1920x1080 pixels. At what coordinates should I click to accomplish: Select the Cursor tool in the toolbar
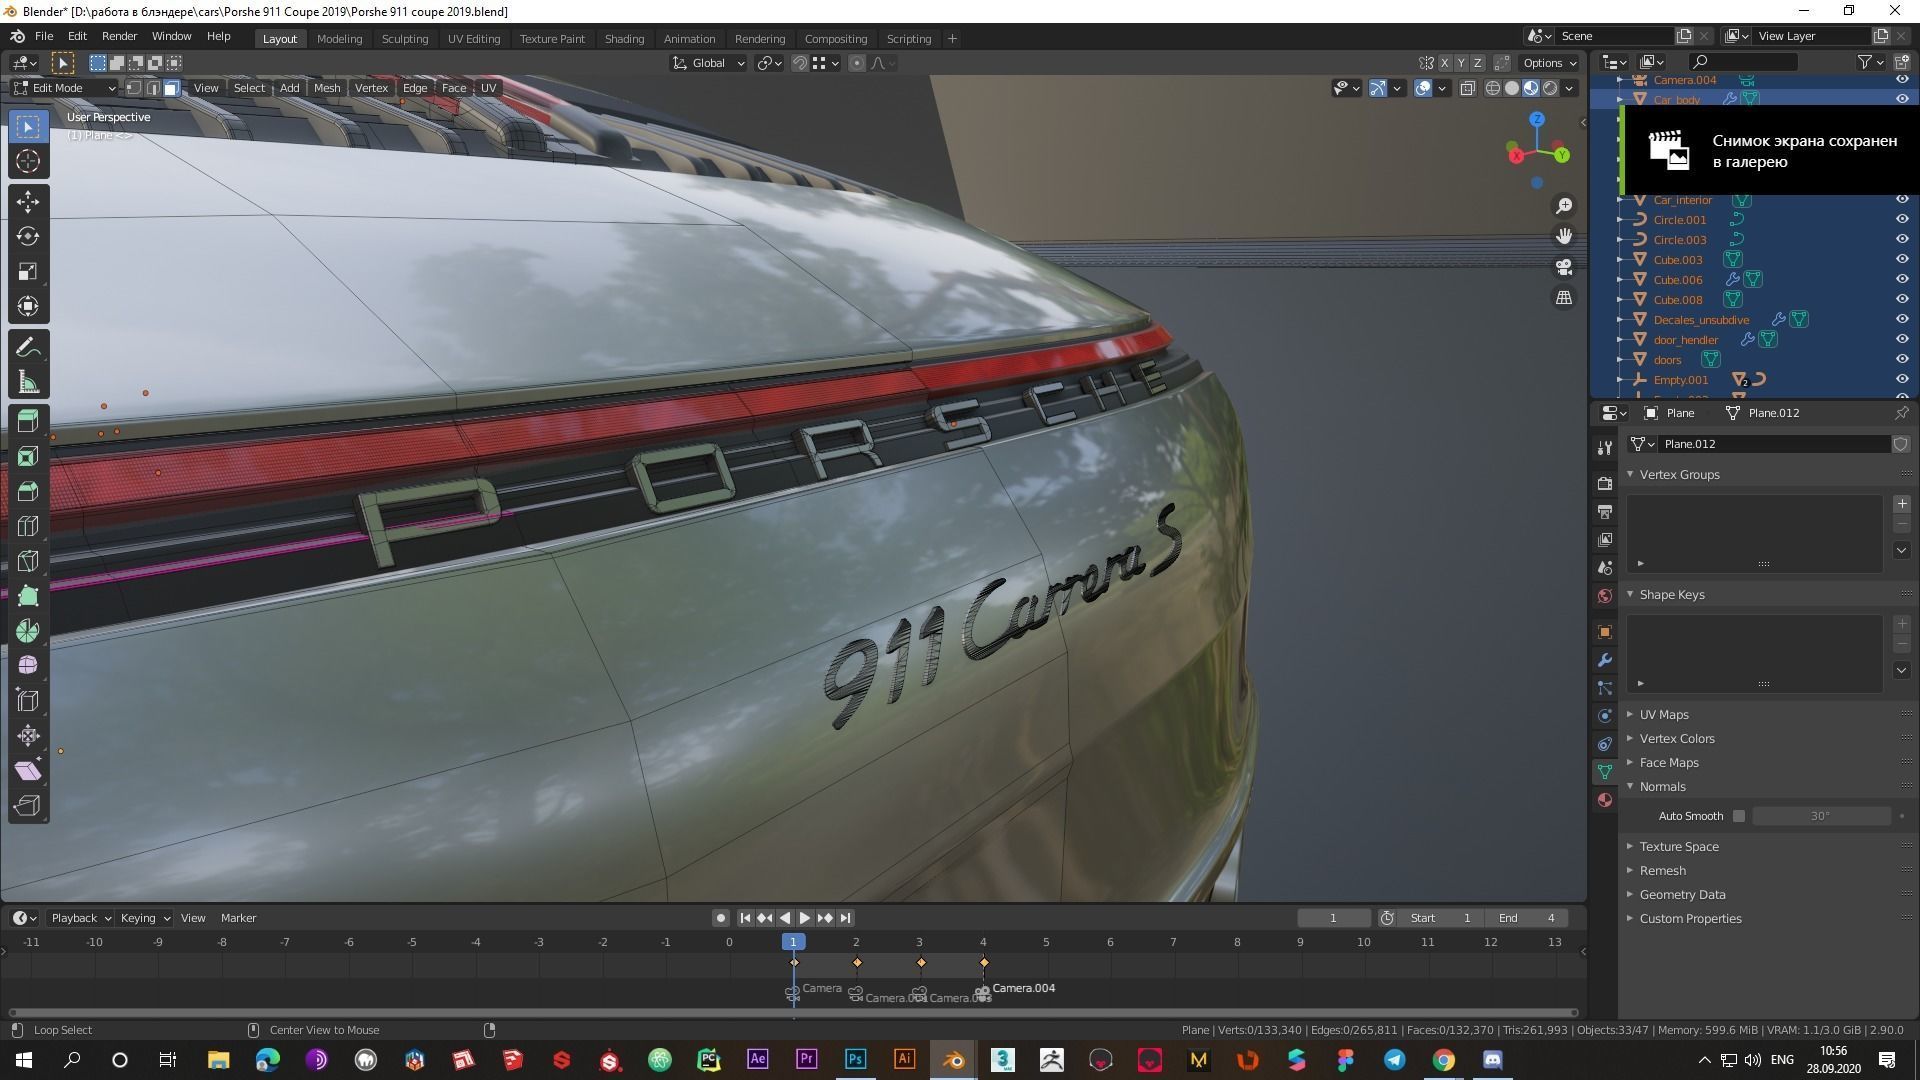(x=28, y=161)
